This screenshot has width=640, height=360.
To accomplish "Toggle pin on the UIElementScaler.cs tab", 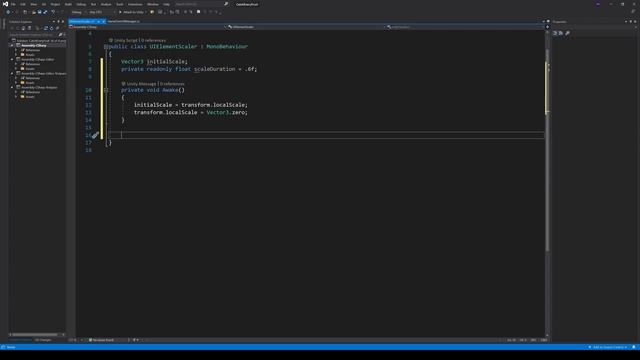I will coord(99,21).
